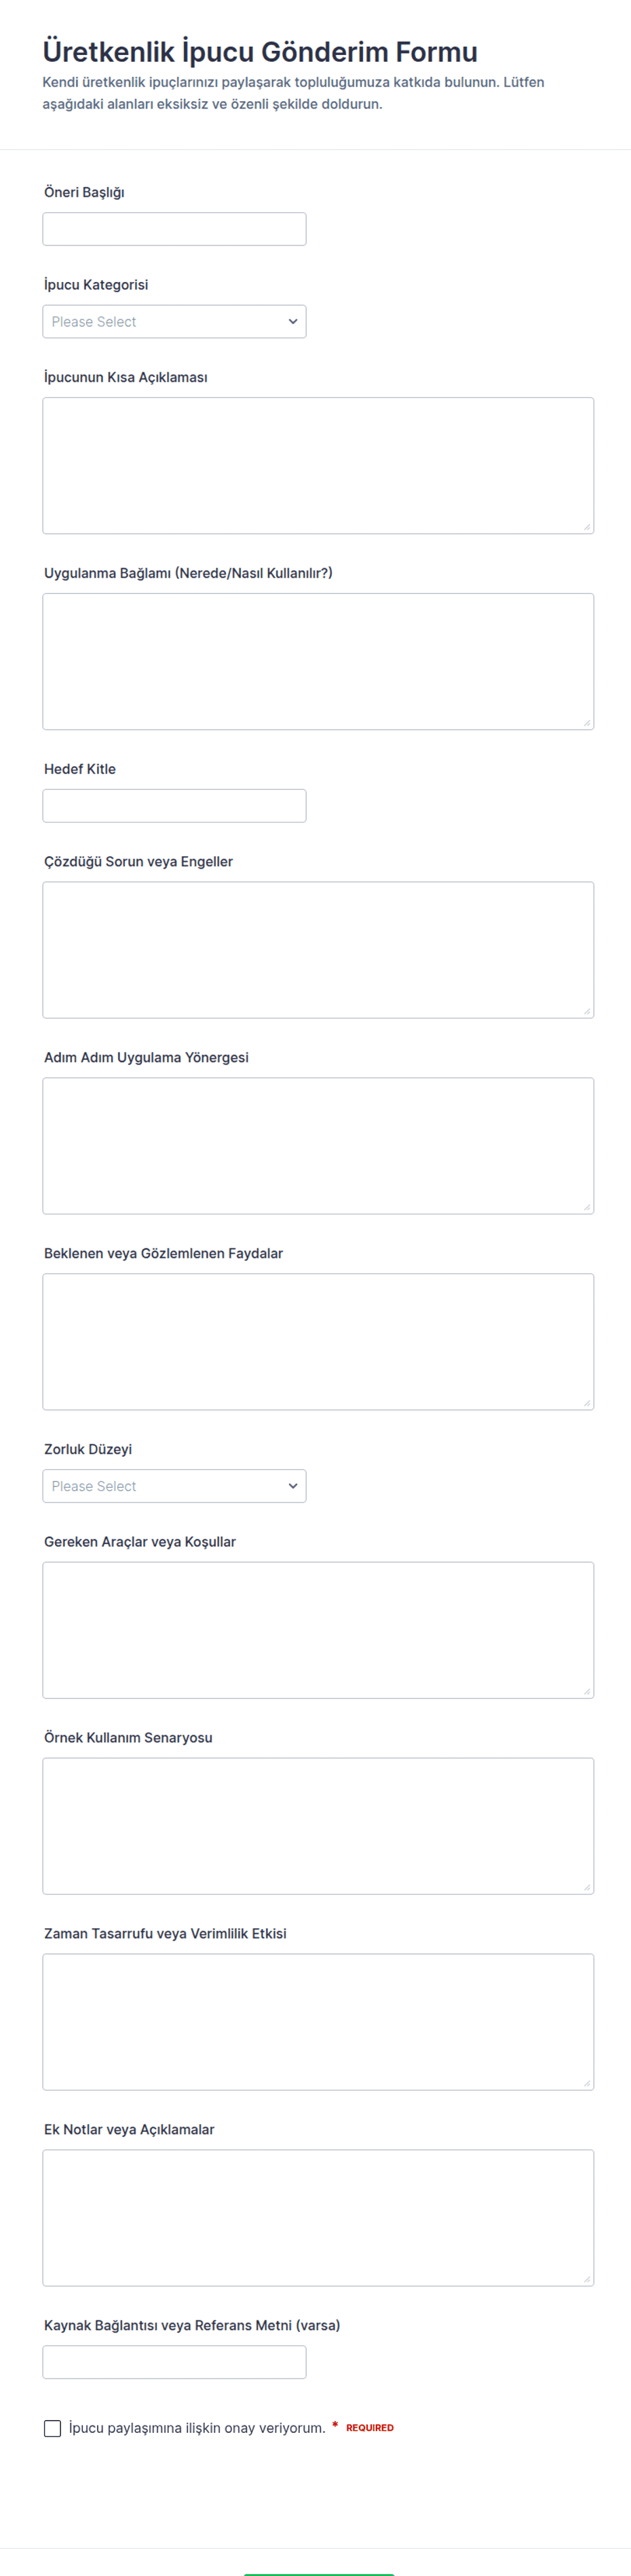
Task: Click the Çözdüğü Sorun veya Engeller text area
Action: point(318,950)
